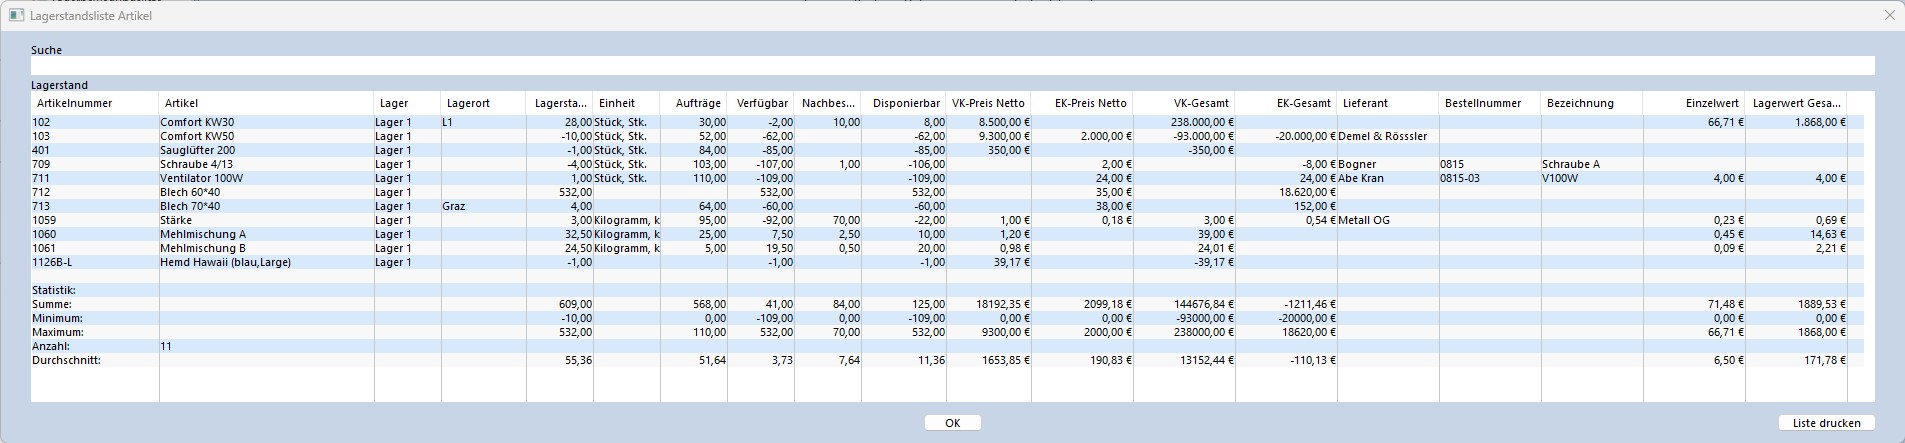Click the Einheit column header
This screenshot has height=443, width=1905.
tap(626, 103)
